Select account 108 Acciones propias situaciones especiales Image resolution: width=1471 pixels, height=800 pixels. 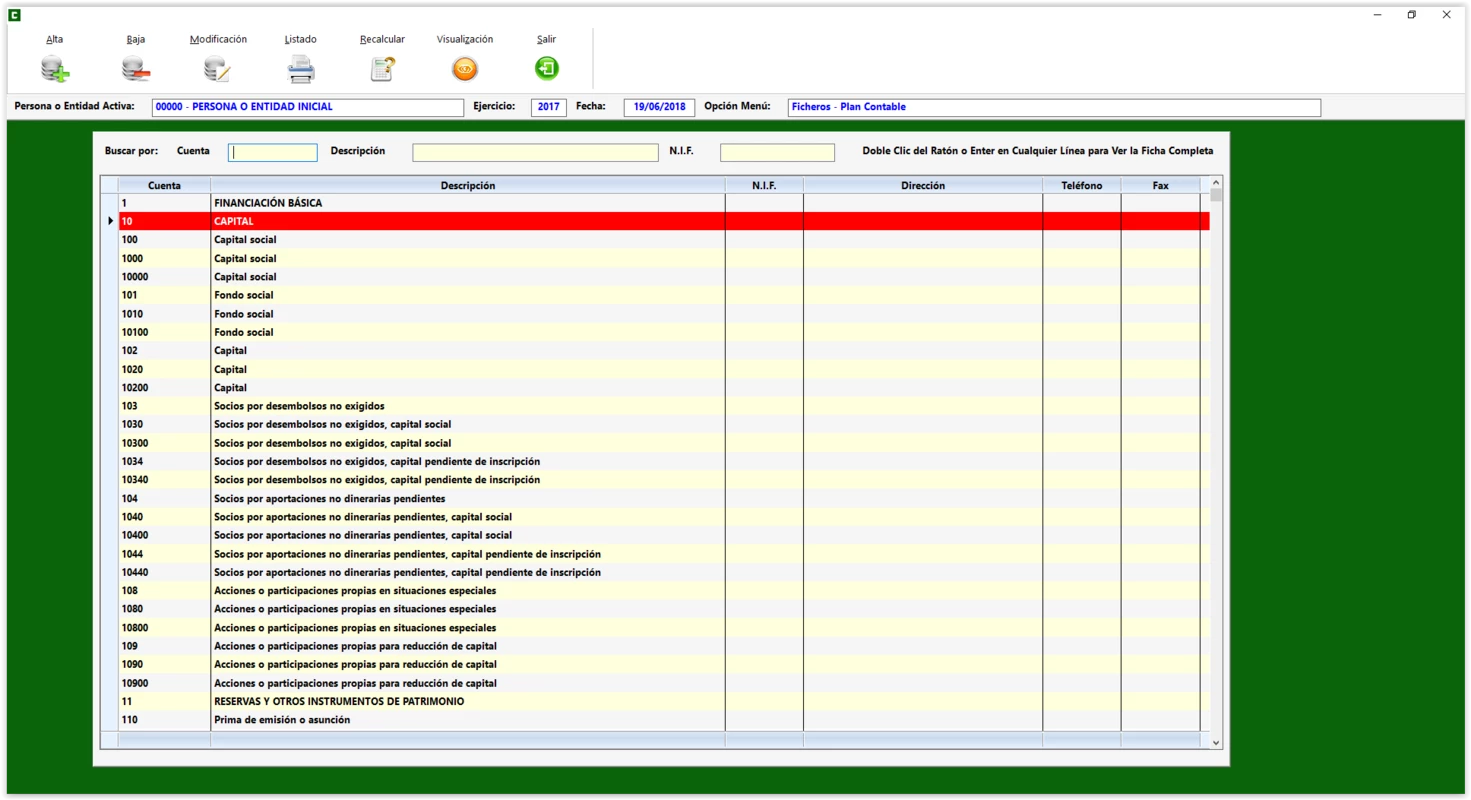pos(663,591)
